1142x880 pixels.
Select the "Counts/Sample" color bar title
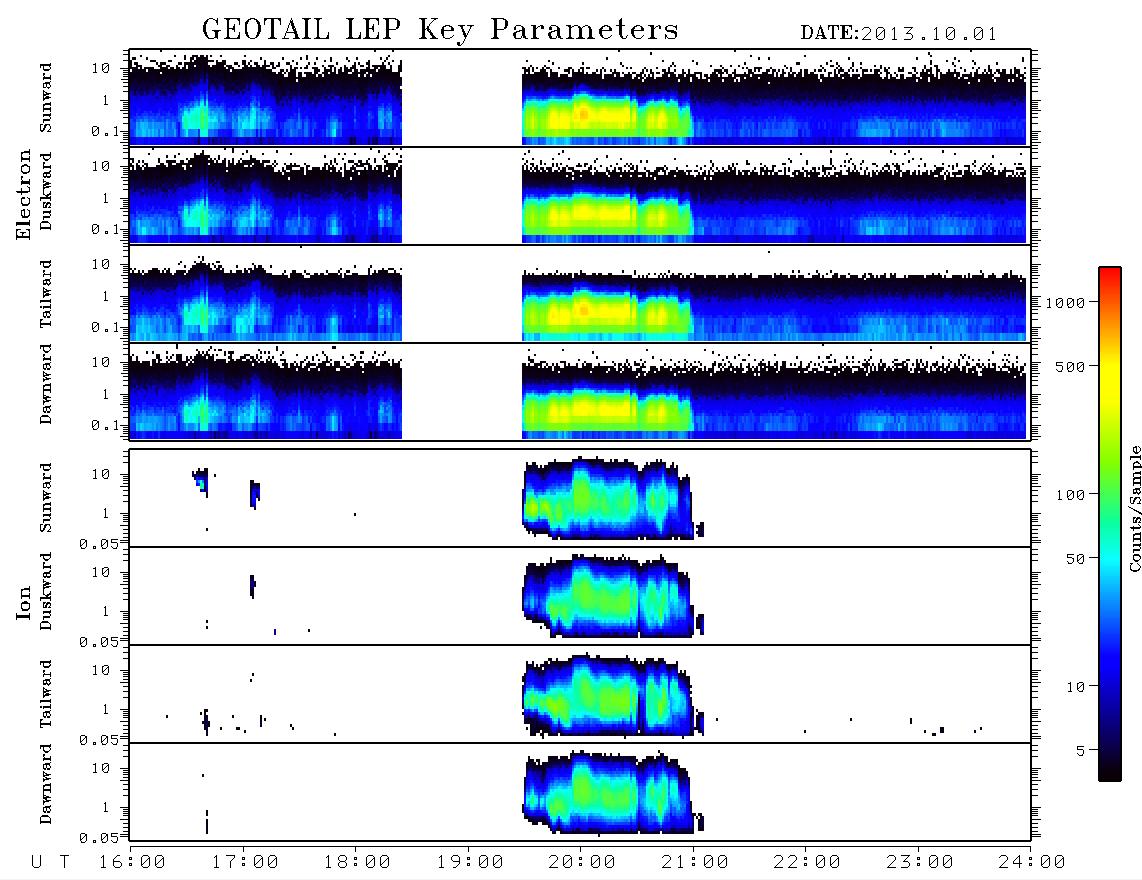pos(1135,508)
